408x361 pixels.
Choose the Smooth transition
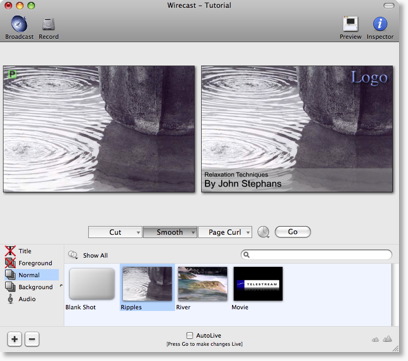coord(170,232)
